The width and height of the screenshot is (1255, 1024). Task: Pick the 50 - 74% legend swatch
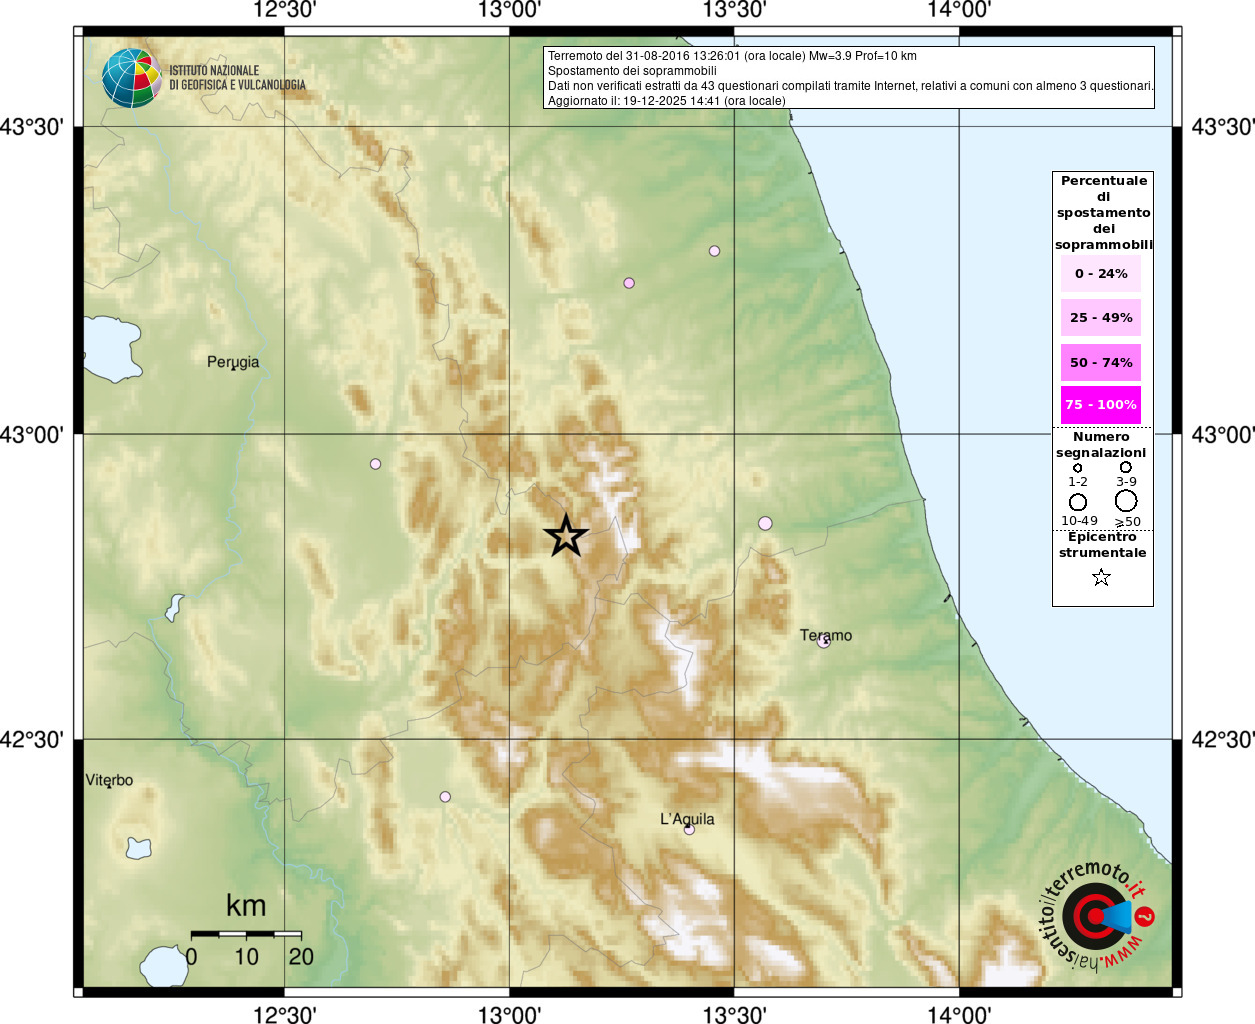click(x=1101, y=362)
